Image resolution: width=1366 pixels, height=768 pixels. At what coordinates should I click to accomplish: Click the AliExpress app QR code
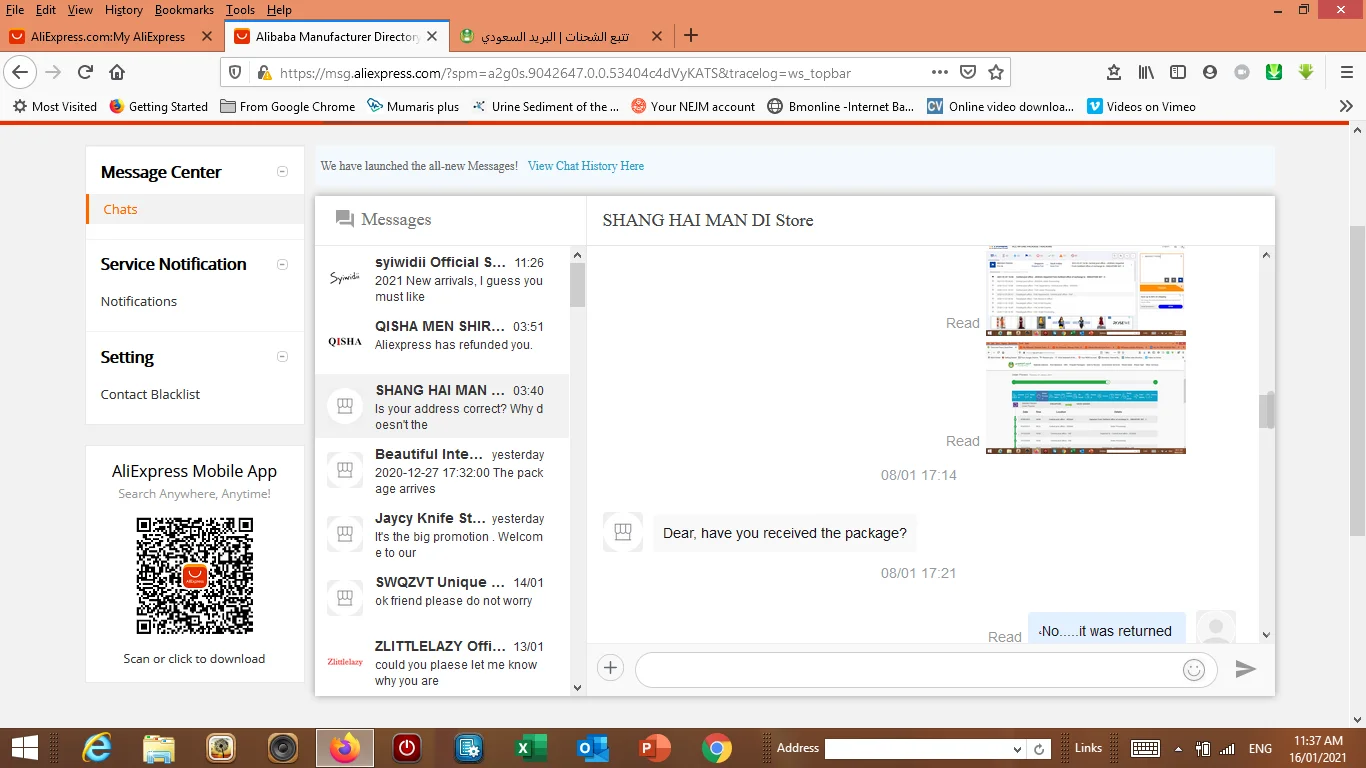(195, 576)
